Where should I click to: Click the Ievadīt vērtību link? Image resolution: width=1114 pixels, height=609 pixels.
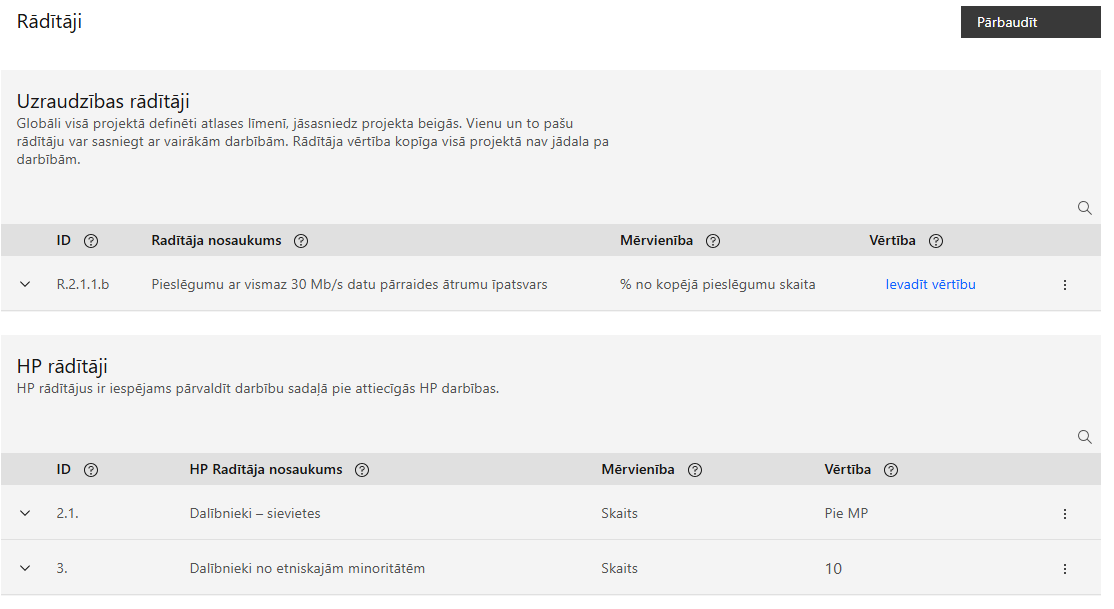930,284
